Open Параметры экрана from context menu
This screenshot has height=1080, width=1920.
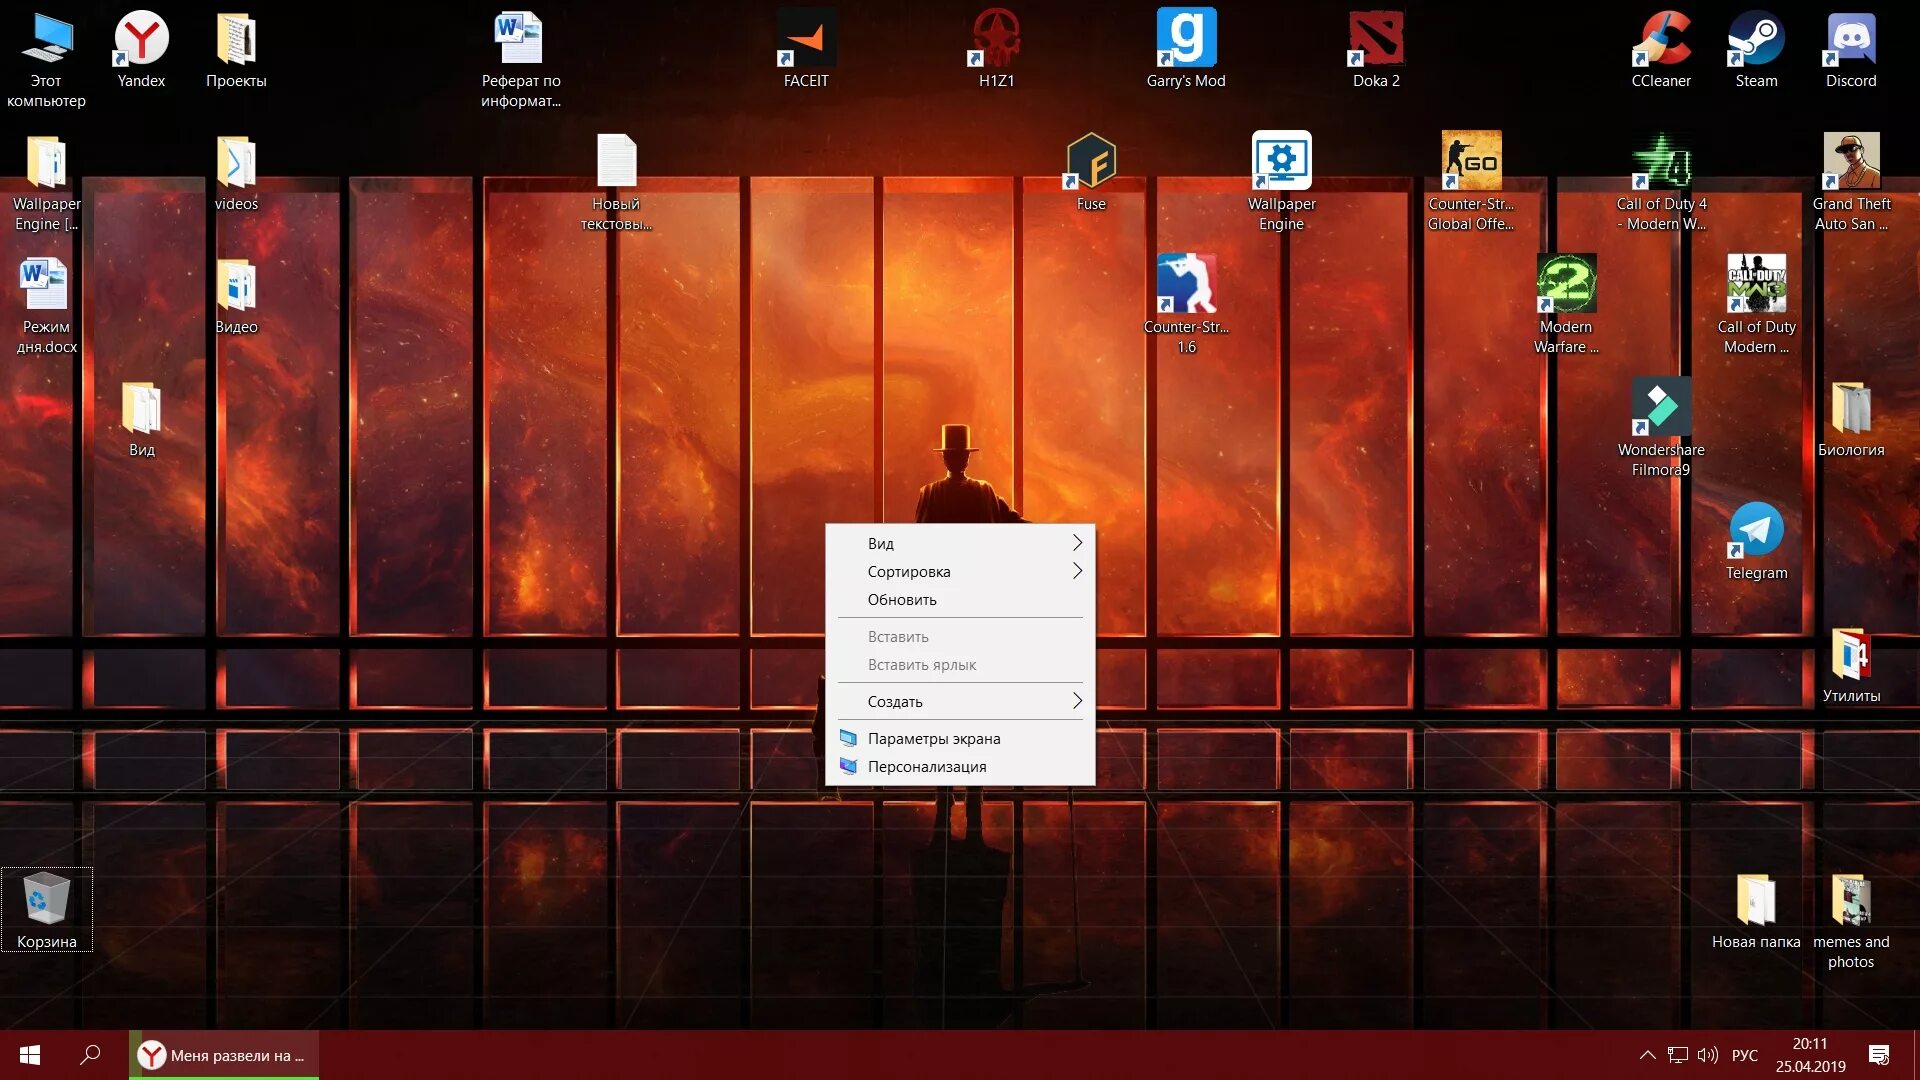960,738
